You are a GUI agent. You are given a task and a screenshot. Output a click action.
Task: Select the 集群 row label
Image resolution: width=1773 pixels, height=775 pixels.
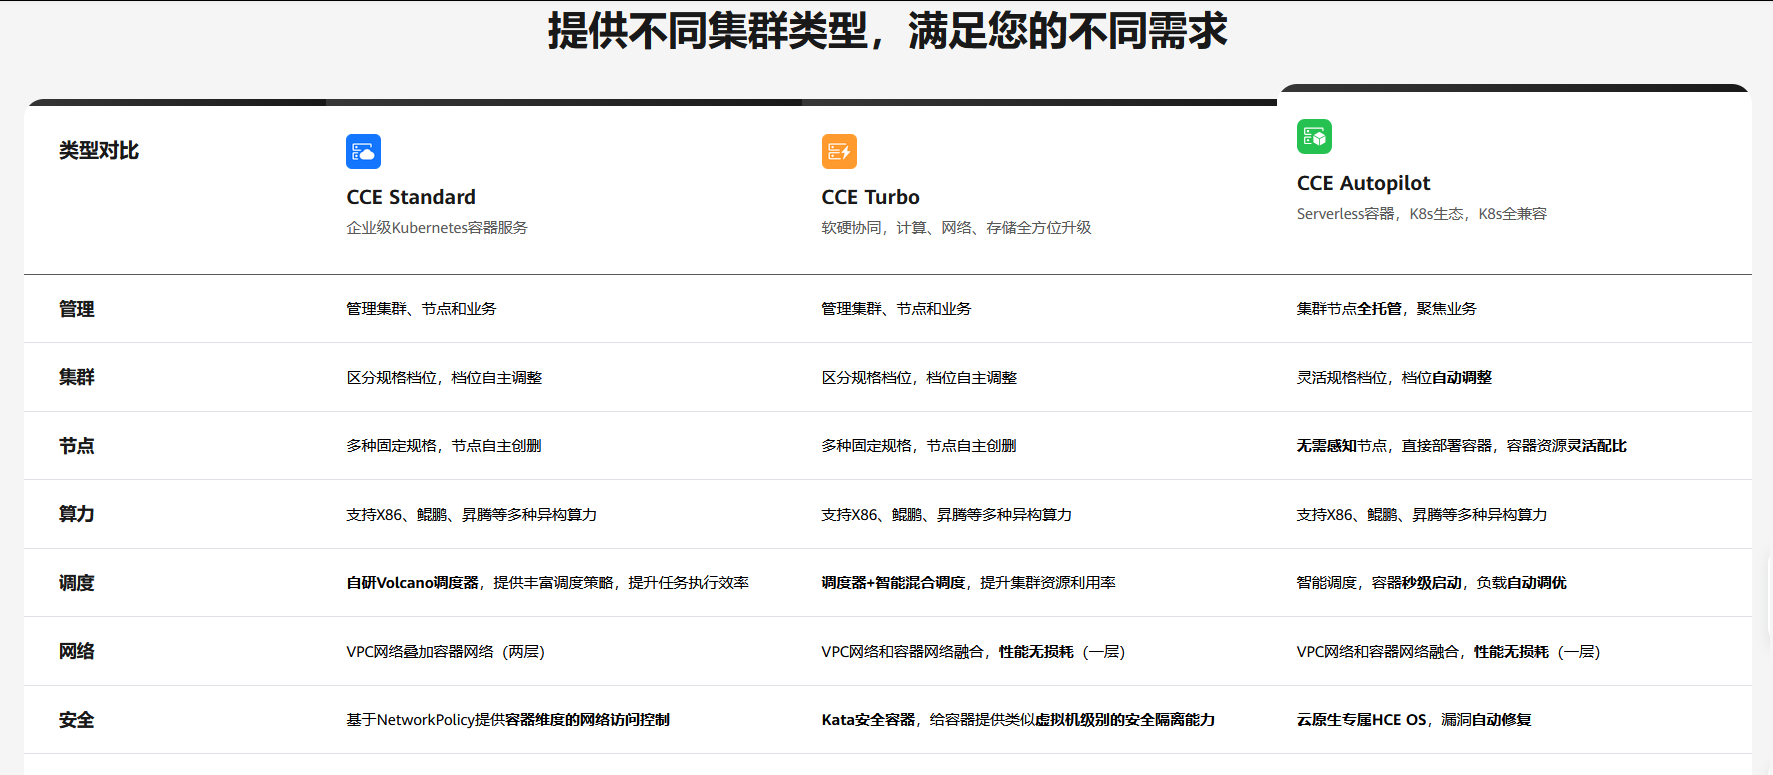[x=76, y=377]
